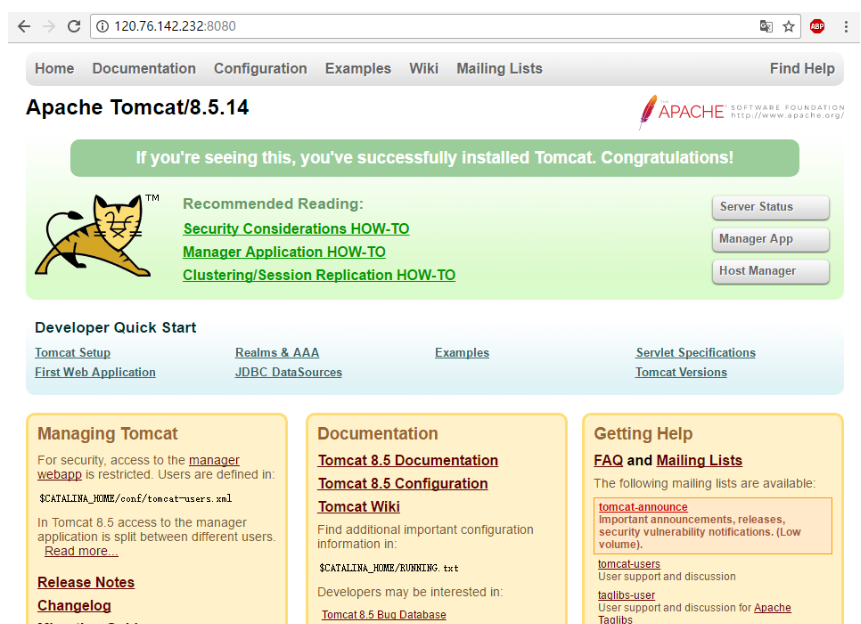Open the JDBC DataSources link
This screenshot has height=624, width=861.
pos(288,372)
